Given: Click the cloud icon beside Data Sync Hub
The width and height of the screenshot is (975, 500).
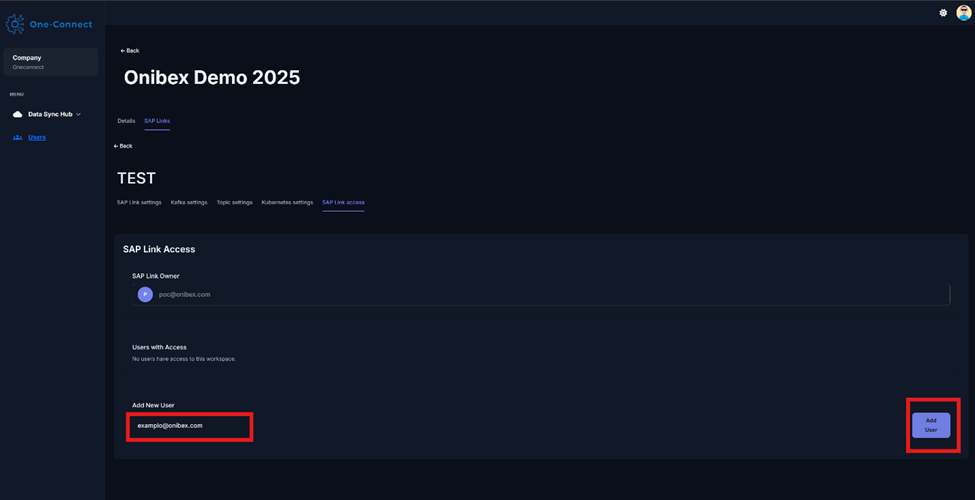Looking at the screenshot, I should (17, 114).
